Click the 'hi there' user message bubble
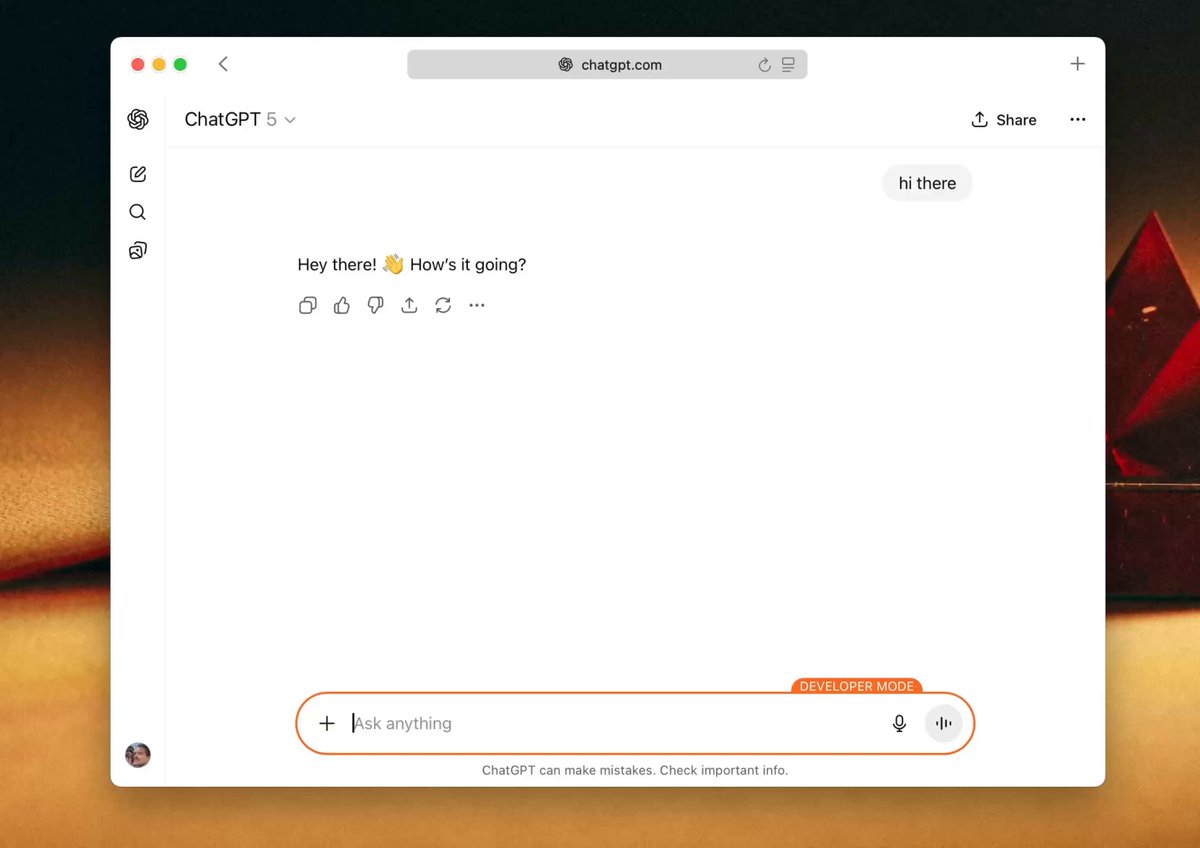Screen dimensions: 1200x848 (x=927, y=183)
